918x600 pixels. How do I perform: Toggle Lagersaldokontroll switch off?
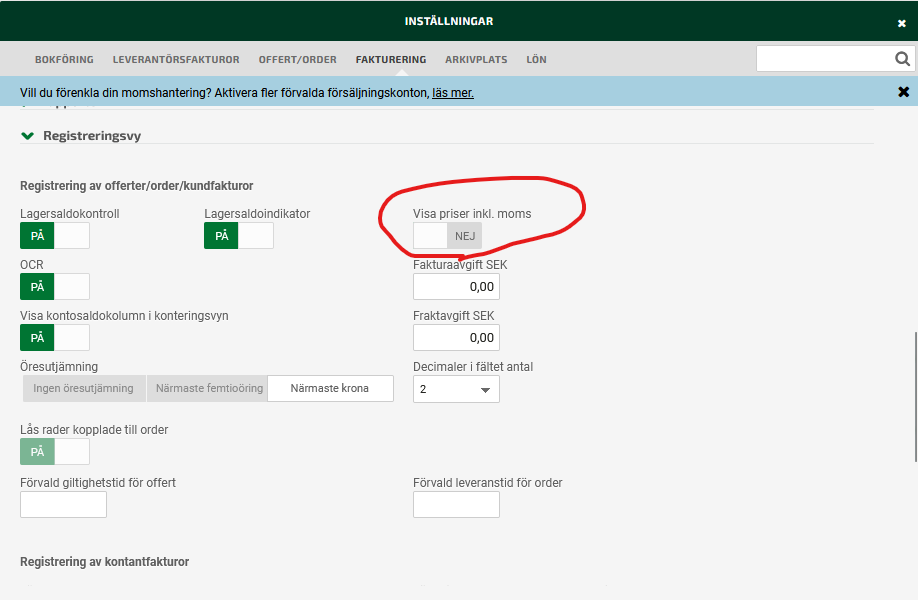click(55, 236)
